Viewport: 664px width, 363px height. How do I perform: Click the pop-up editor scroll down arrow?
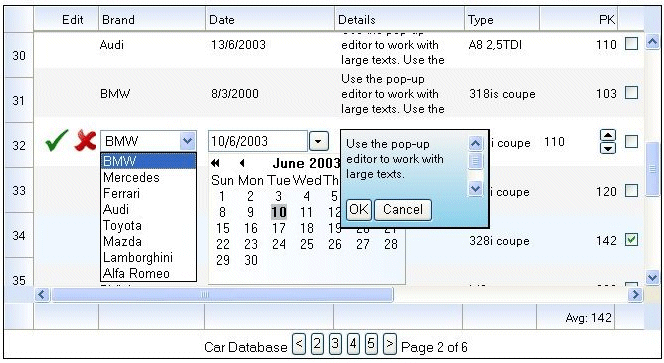pyautogui.click(x=475, y=188)
